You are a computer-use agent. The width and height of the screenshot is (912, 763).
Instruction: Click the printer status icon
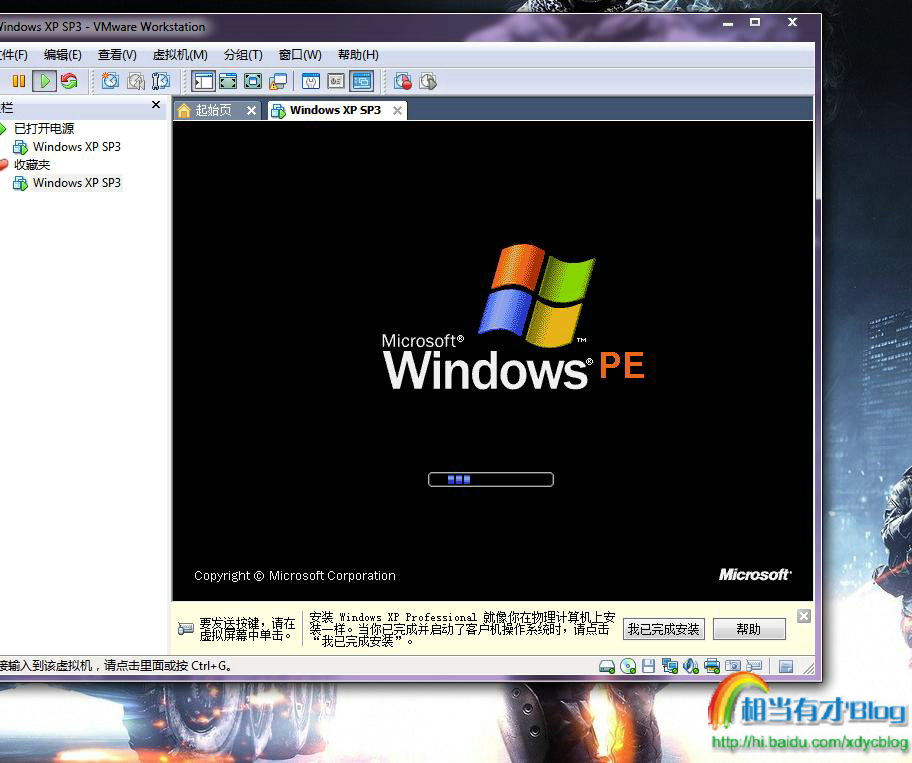pyautogui.click(x=712, y=666)
